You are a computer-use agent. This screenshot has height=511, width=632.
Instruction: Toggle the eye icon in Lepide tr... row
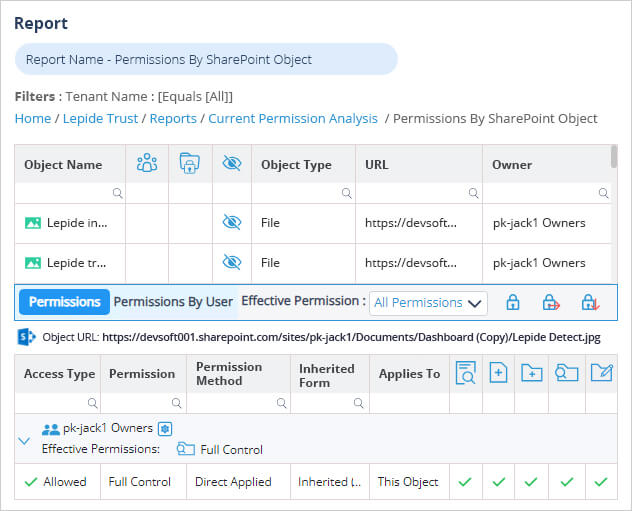232,262
